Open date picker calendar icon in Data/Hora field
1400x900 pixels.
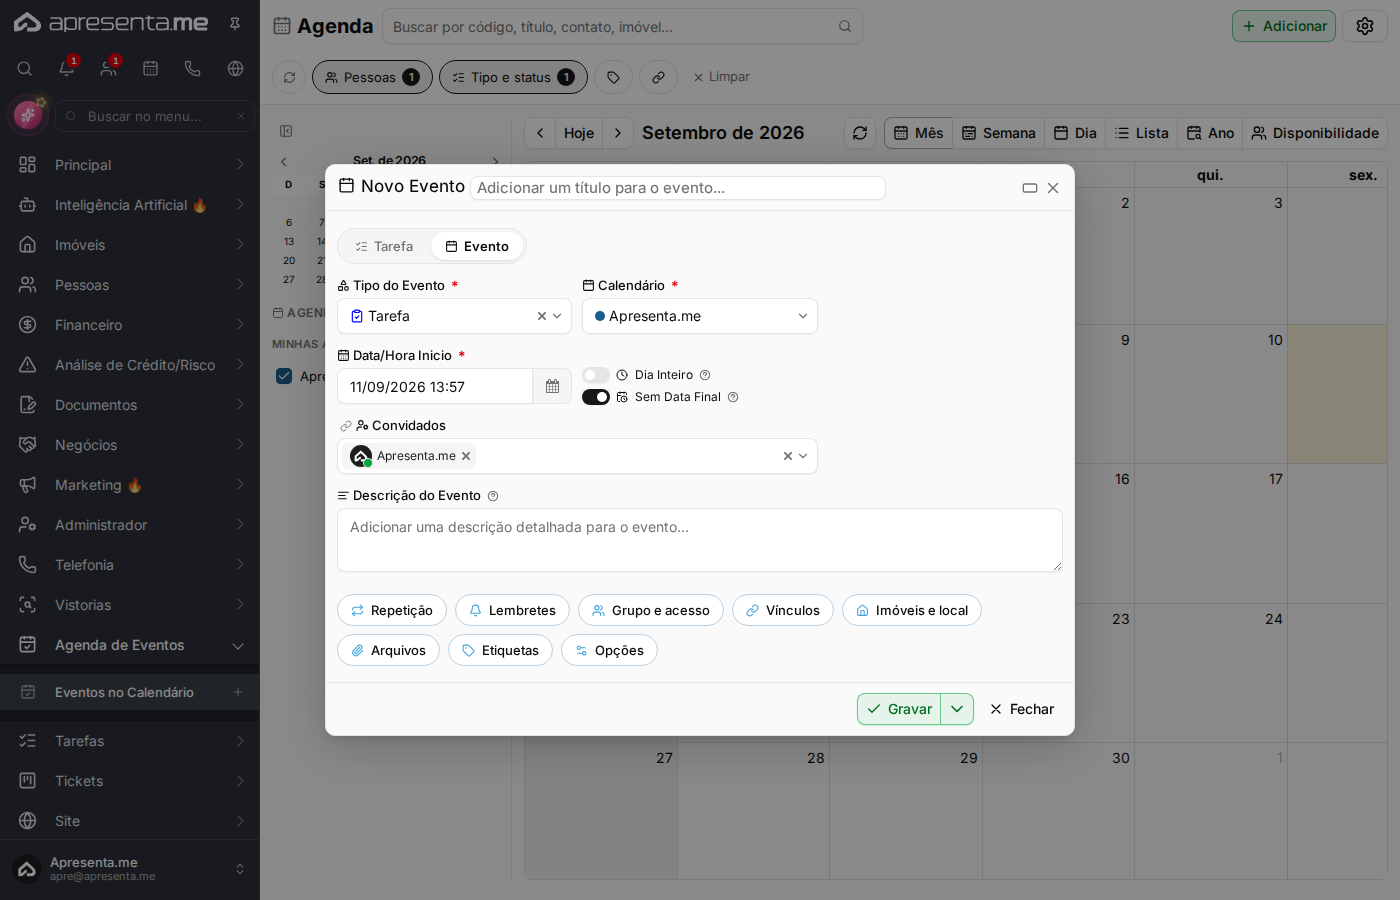[552, 386]
